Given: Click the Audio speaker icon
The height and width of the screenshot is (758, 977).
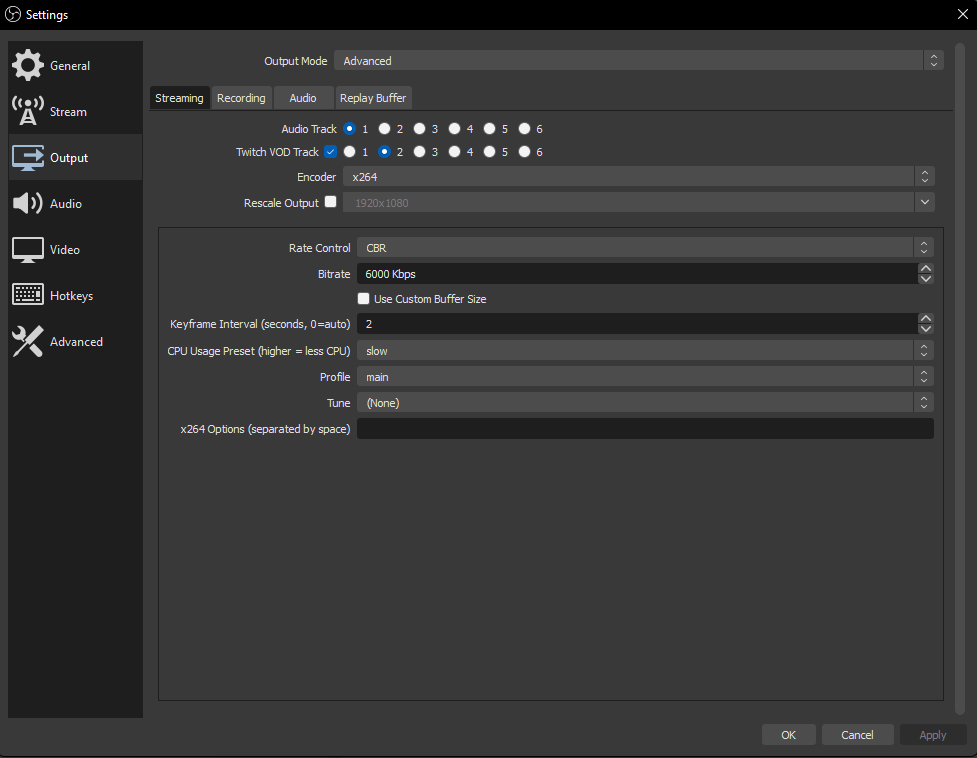Looking at the screenshot, I should [x=27, y=203].
